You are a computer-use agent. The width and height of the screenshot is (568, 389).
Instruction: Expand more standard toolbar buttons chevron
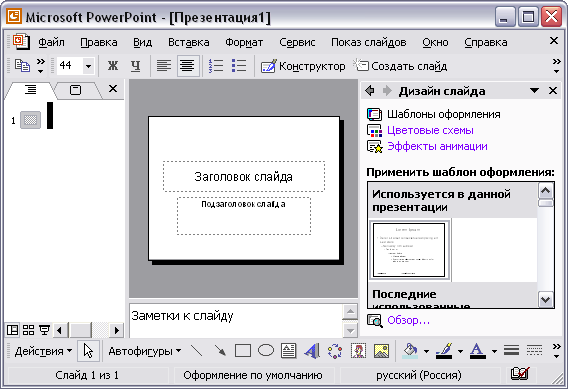click(x=41, y=66)
